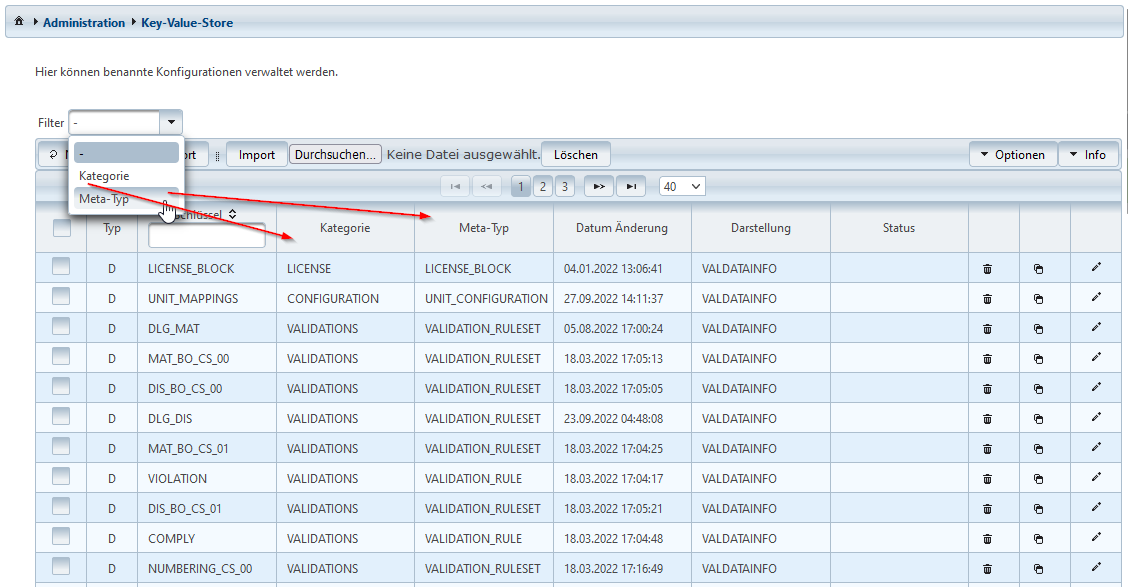Jump to last page in paginator
The image size is (1128, 587).
coord(631,186)
